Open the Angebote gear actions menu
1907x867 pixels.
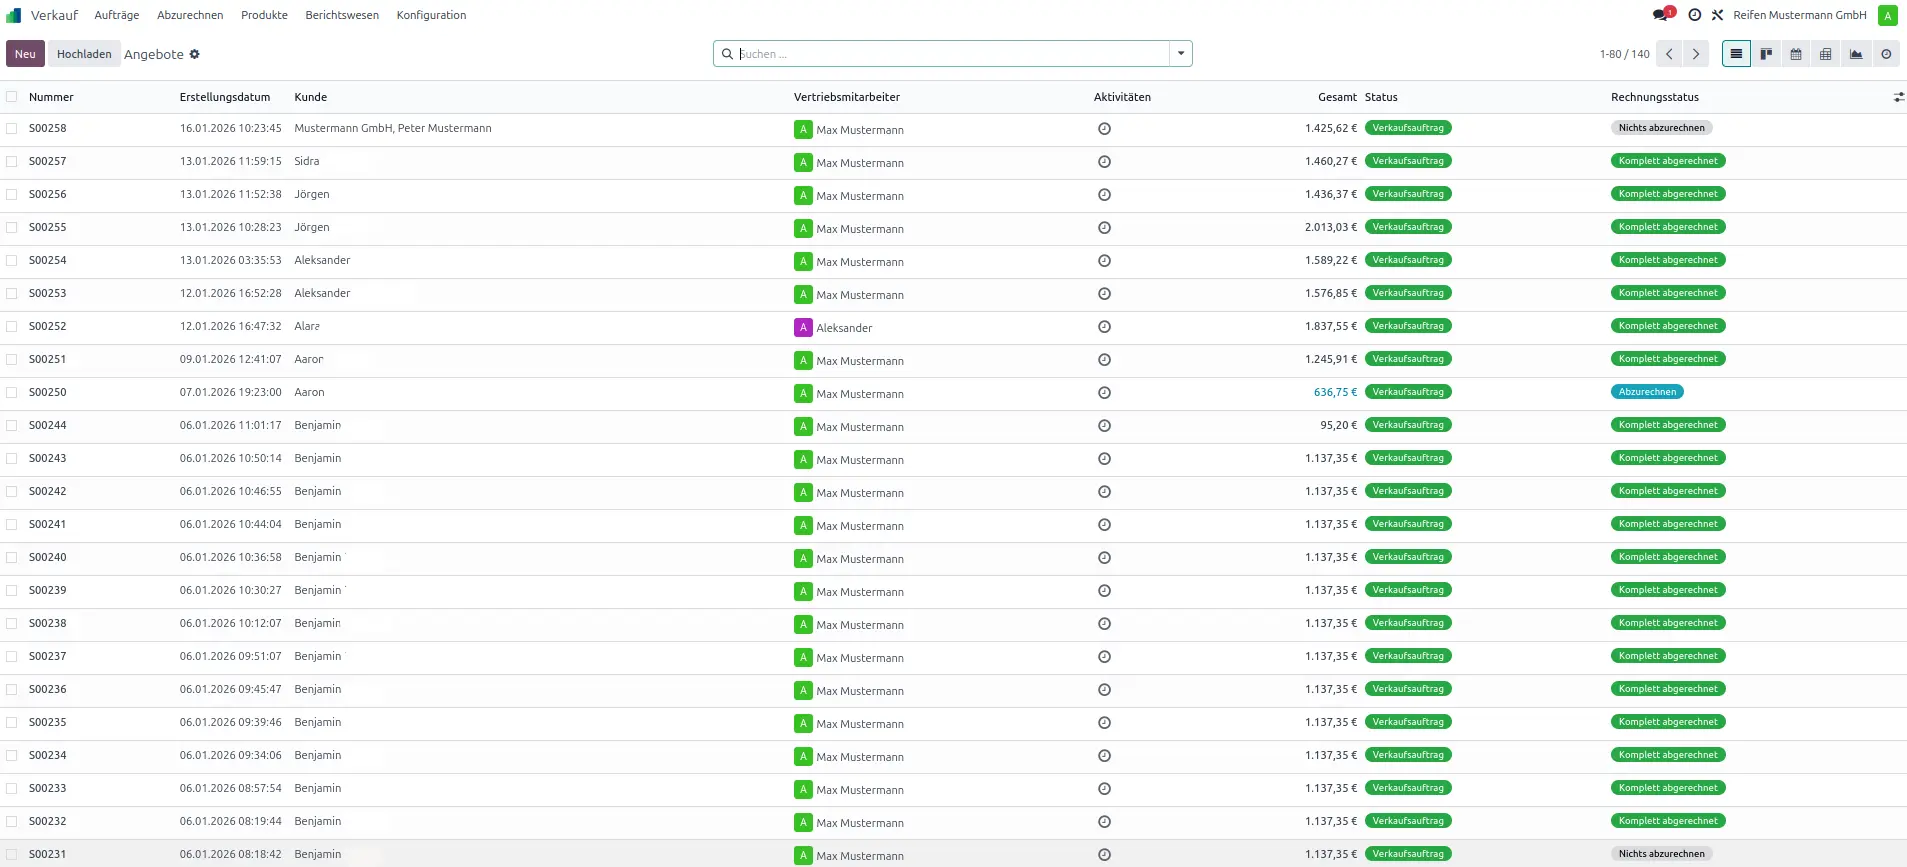[x=195, y=54]
